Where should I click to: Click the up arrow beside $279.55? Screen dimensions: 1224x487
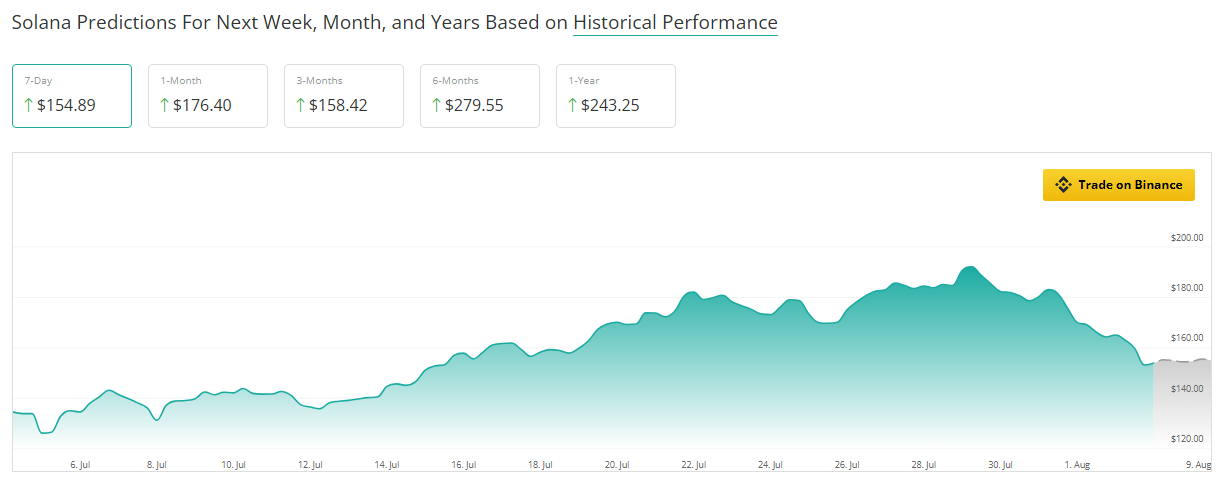pyautogui.click(x=437, y=105)
